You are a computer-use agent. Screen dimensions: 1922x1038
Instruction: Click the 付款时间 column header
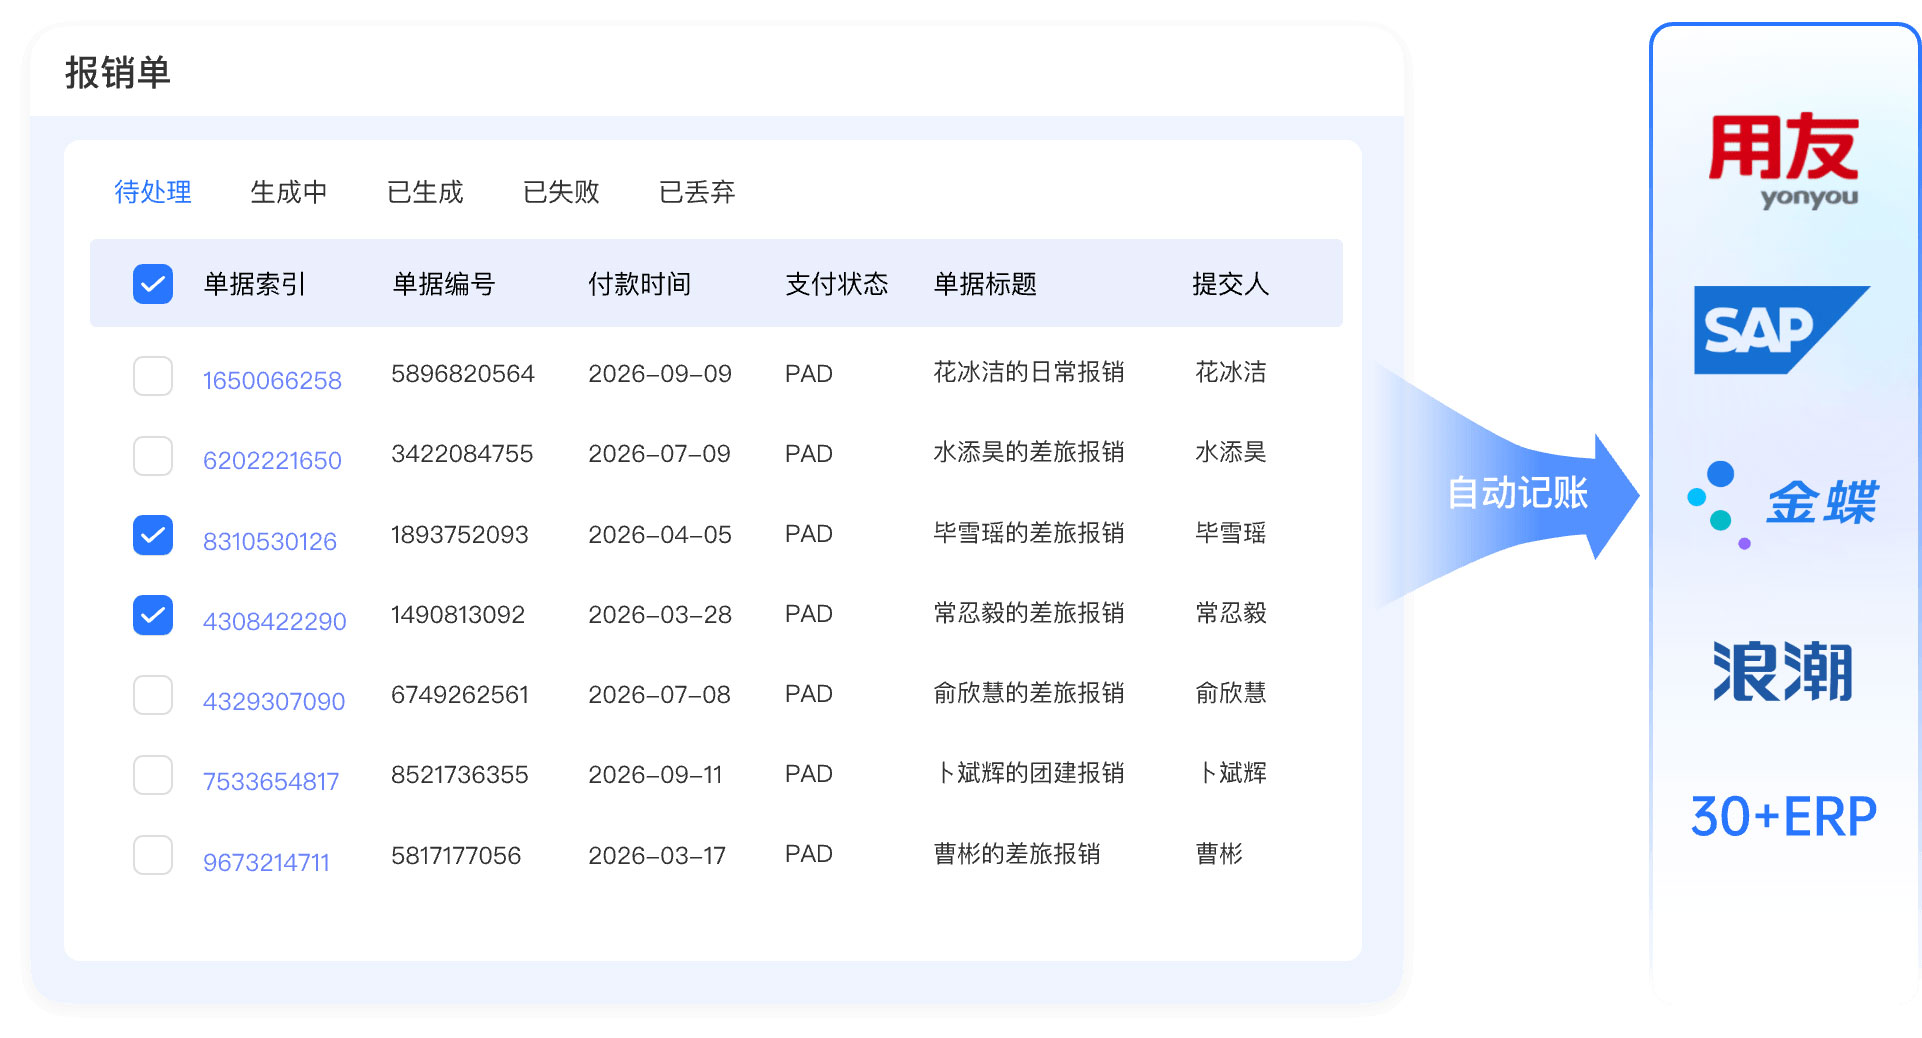click(x=640, y=284)
